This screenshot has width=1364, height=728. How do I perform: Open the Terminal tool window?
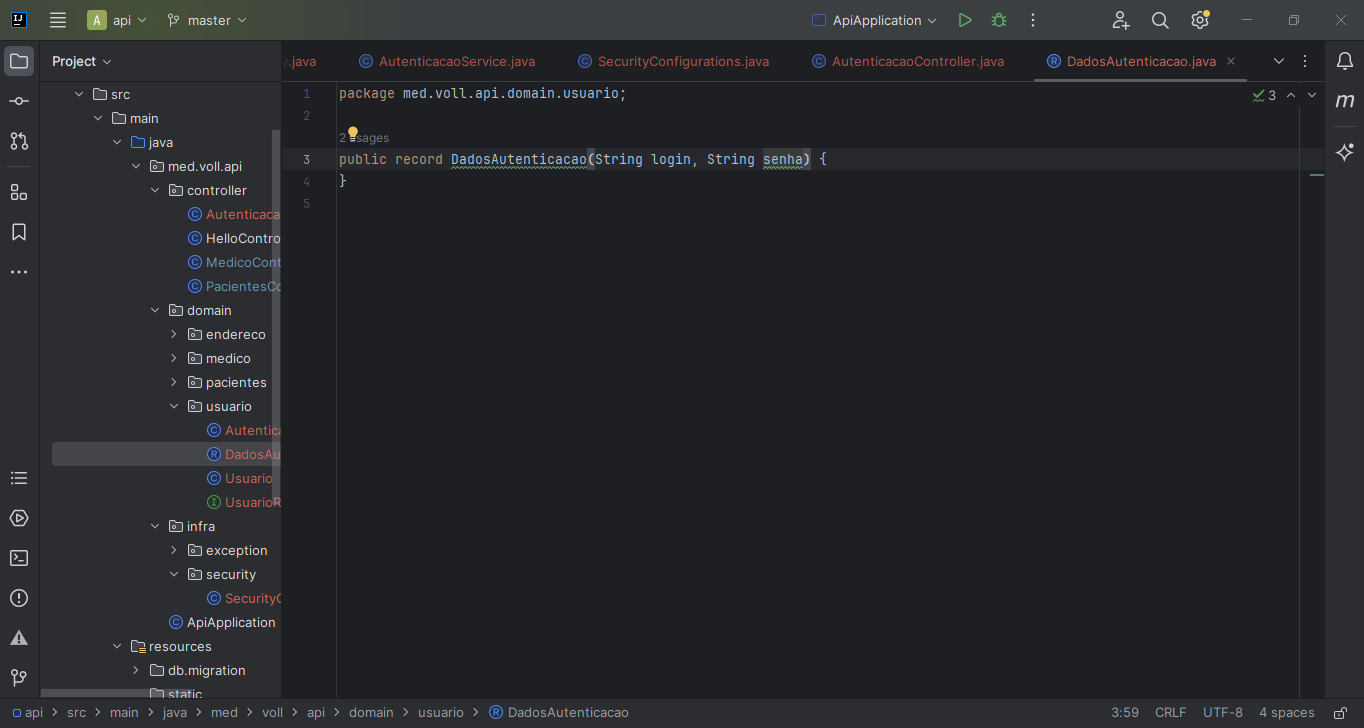19,558
